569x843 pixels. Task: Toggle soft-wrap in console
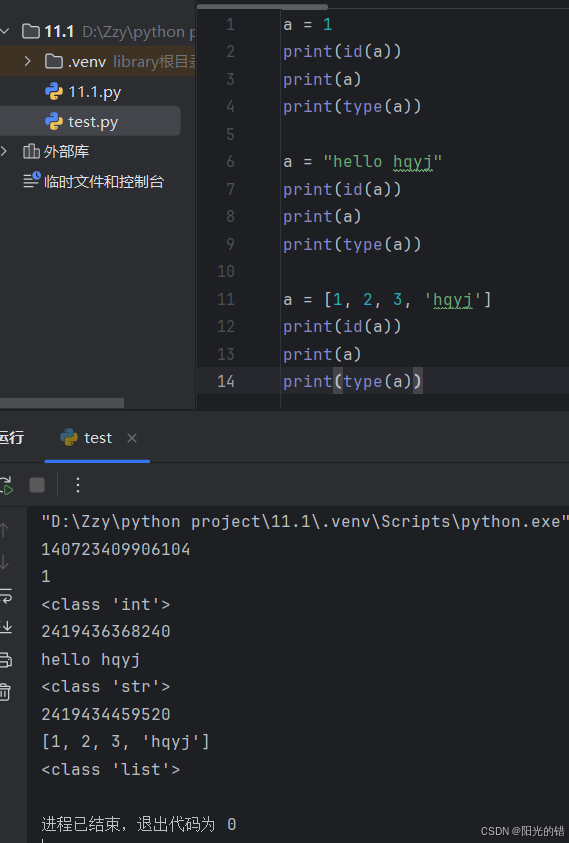coord(5,595)
